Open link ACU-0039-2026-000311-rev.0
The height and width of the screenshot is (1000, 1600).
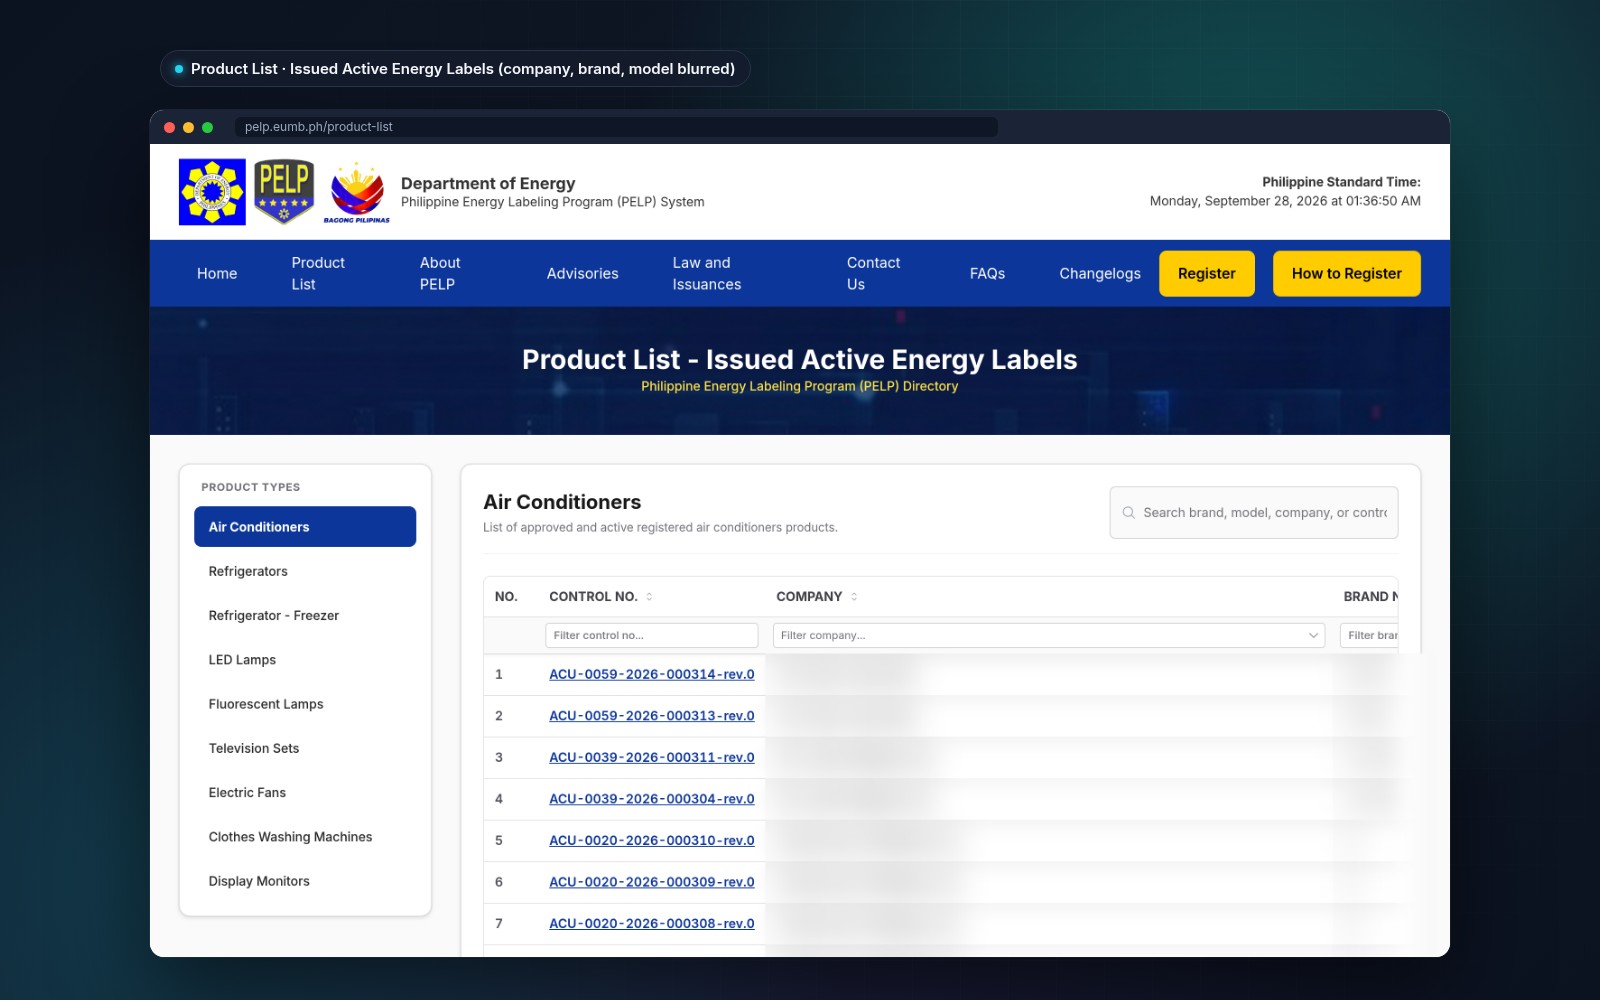pos(652,758)
